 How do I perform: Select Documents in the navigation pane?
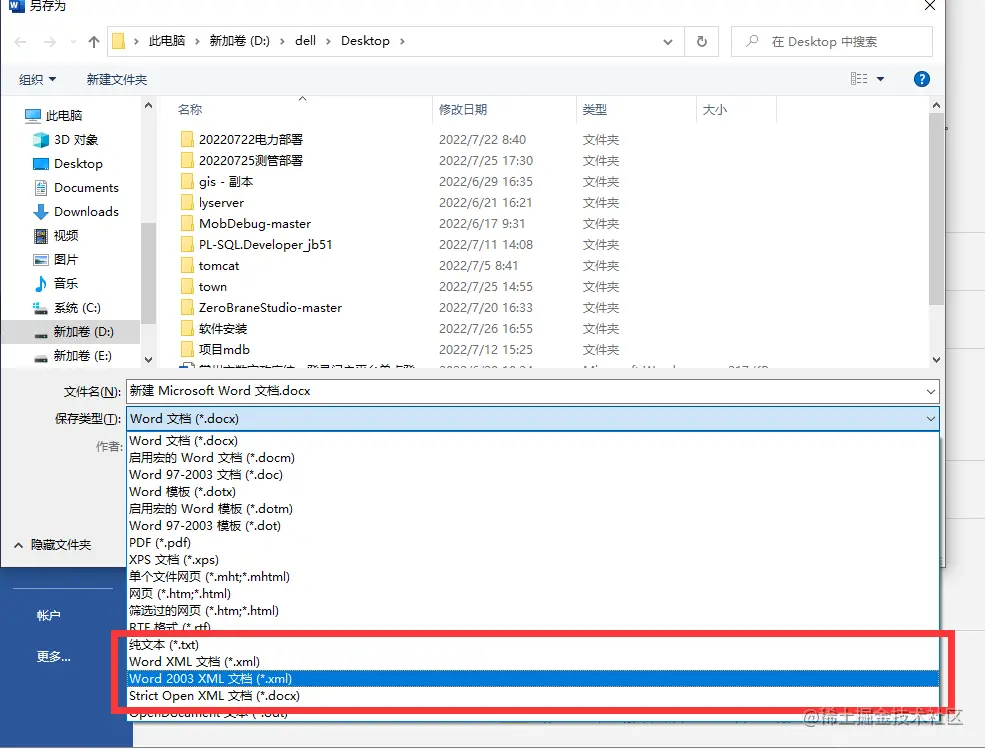(75, 187)
